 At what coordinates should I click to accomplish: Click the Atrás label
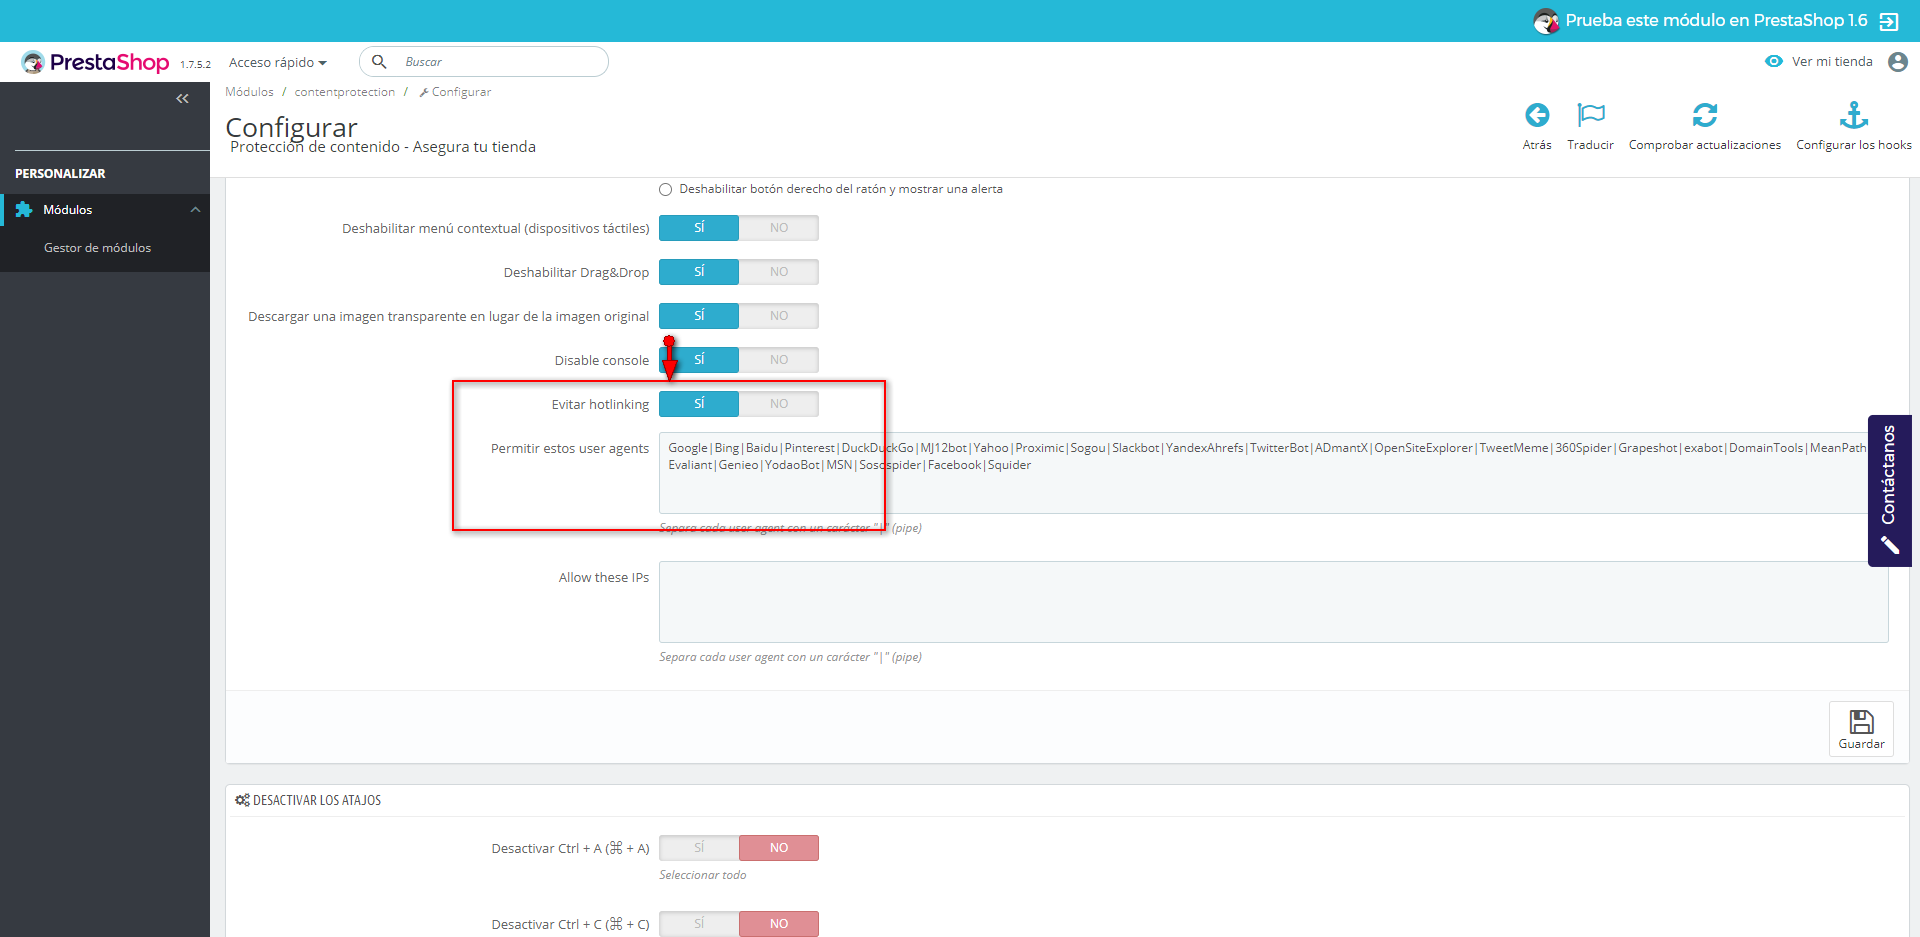click(x=1537, y=145)
